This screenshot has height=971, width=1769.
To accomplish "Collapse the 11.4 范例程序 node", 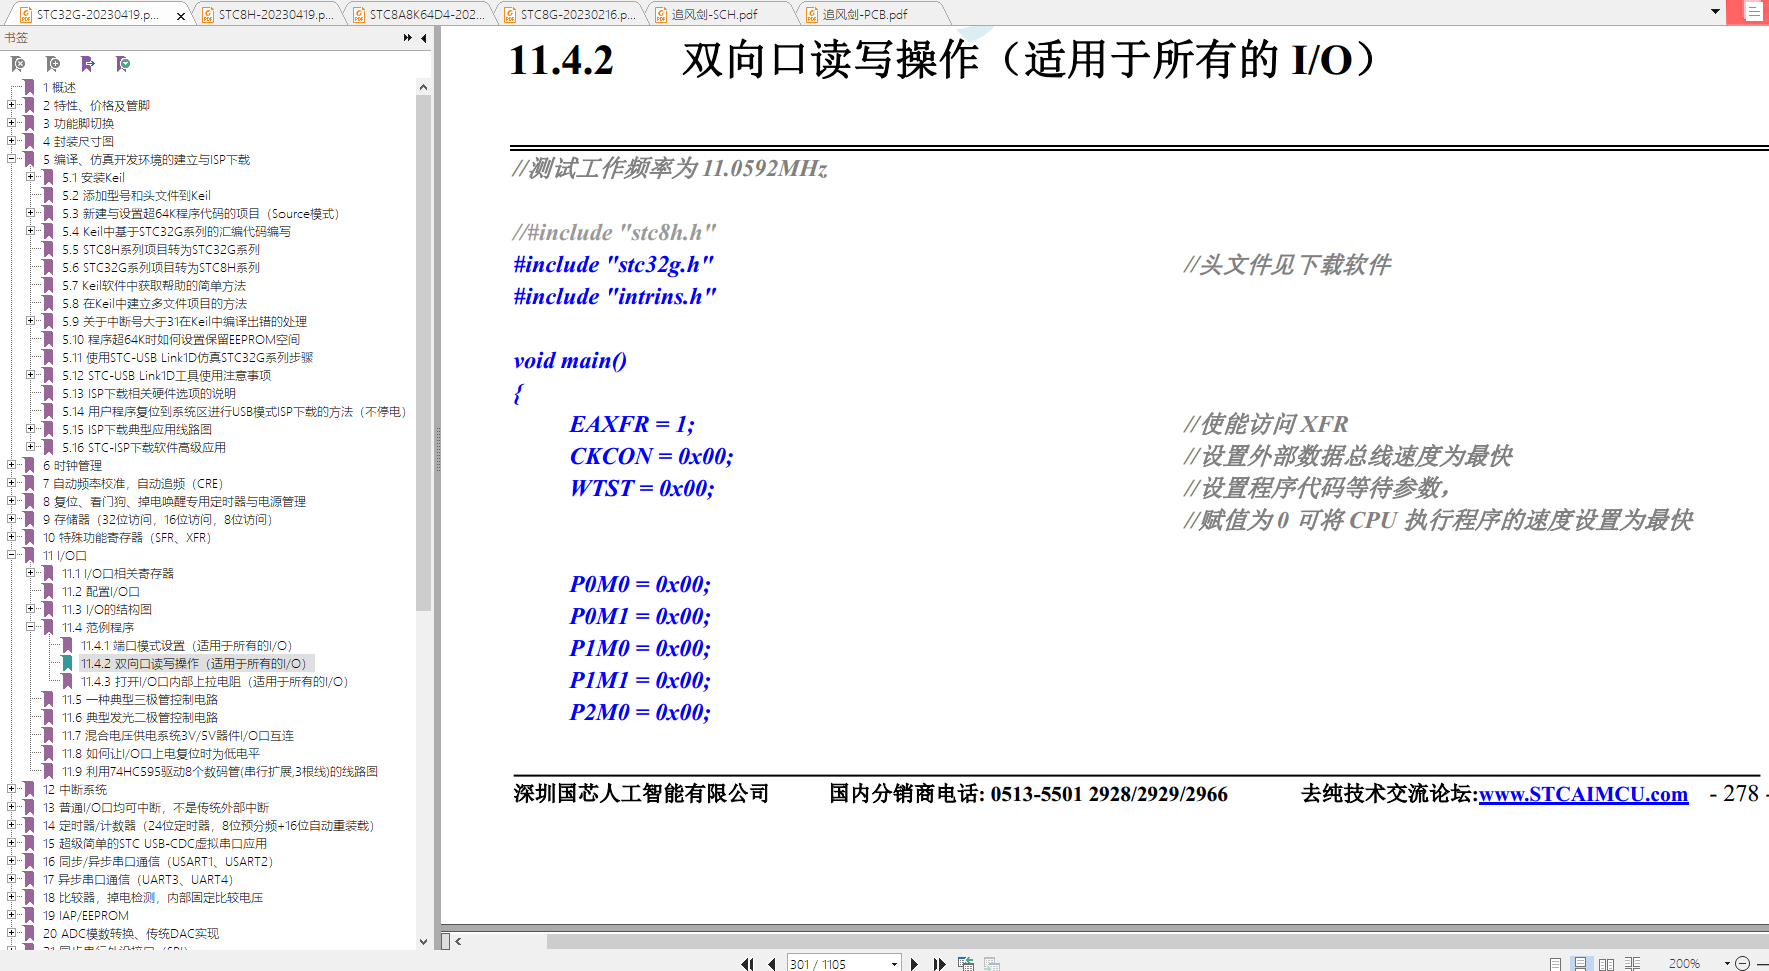I will (x=31, y=627).
